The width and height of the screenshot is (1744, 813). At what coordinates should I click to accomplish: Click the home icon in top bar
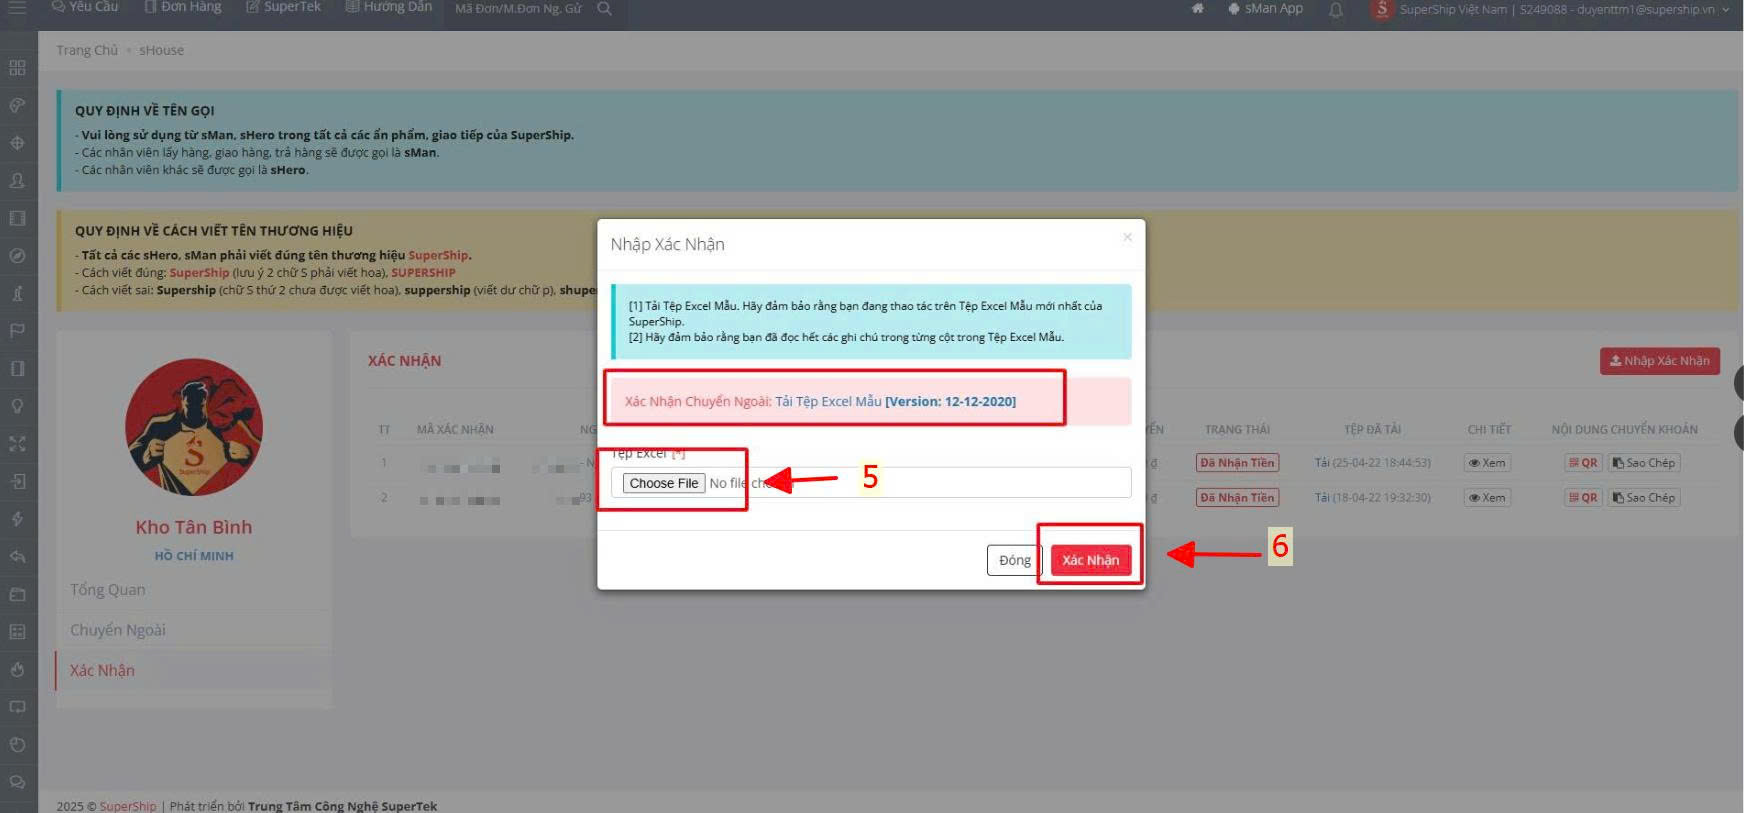pyautogui.click(x=1198, y=8)
